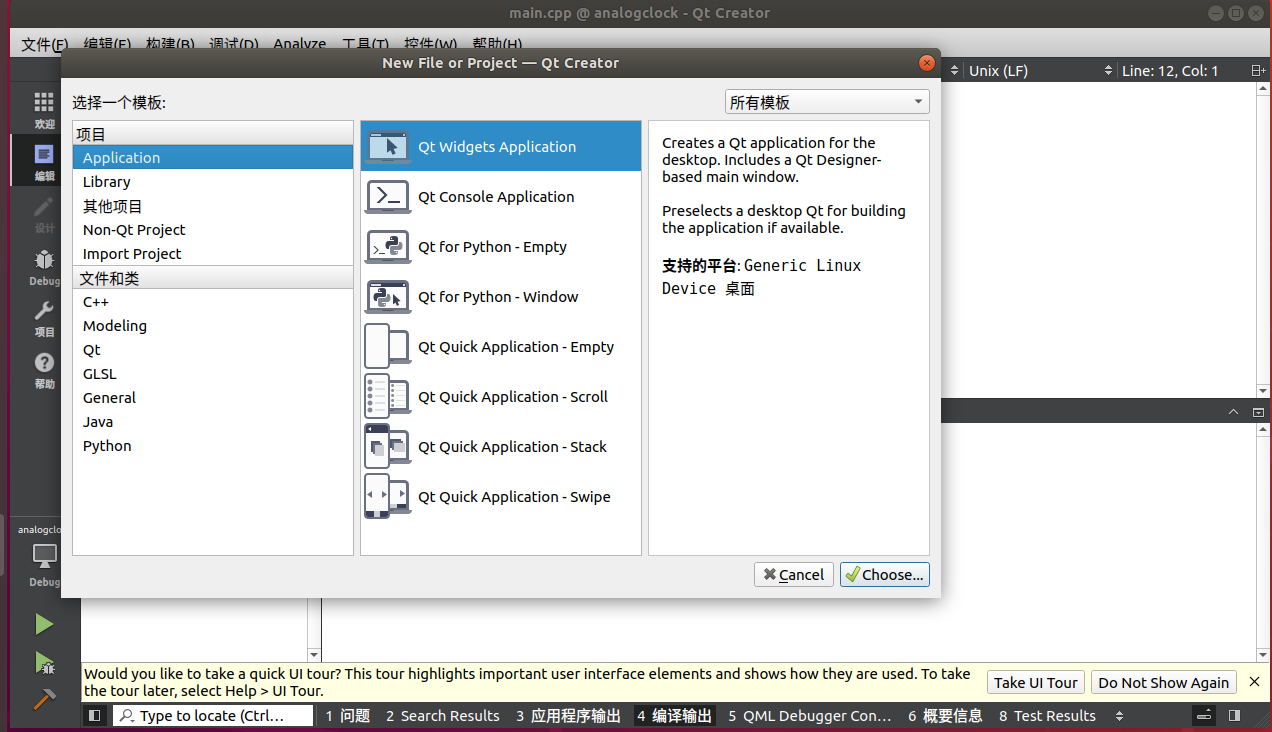Screen dimensions: 1272x732
Task: Select C++ under files and classes
Action: [213, 302]
